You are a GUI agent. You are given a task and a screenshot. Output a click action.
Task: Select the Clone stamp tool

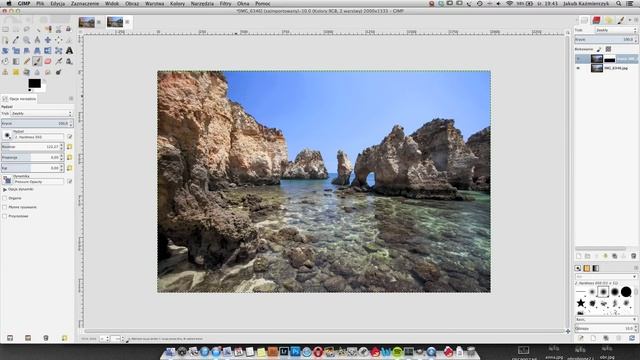click(5, 72)
